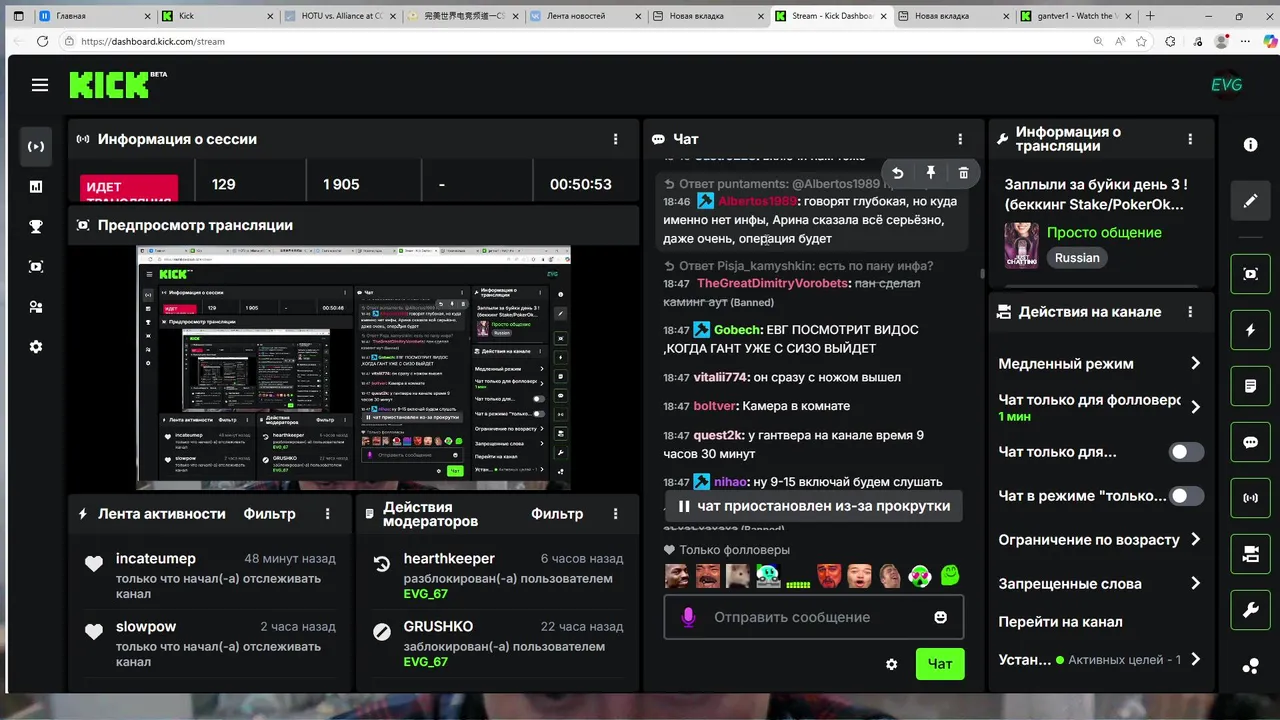Open chat settings gear beside Чат button

[x=892, y=664]
